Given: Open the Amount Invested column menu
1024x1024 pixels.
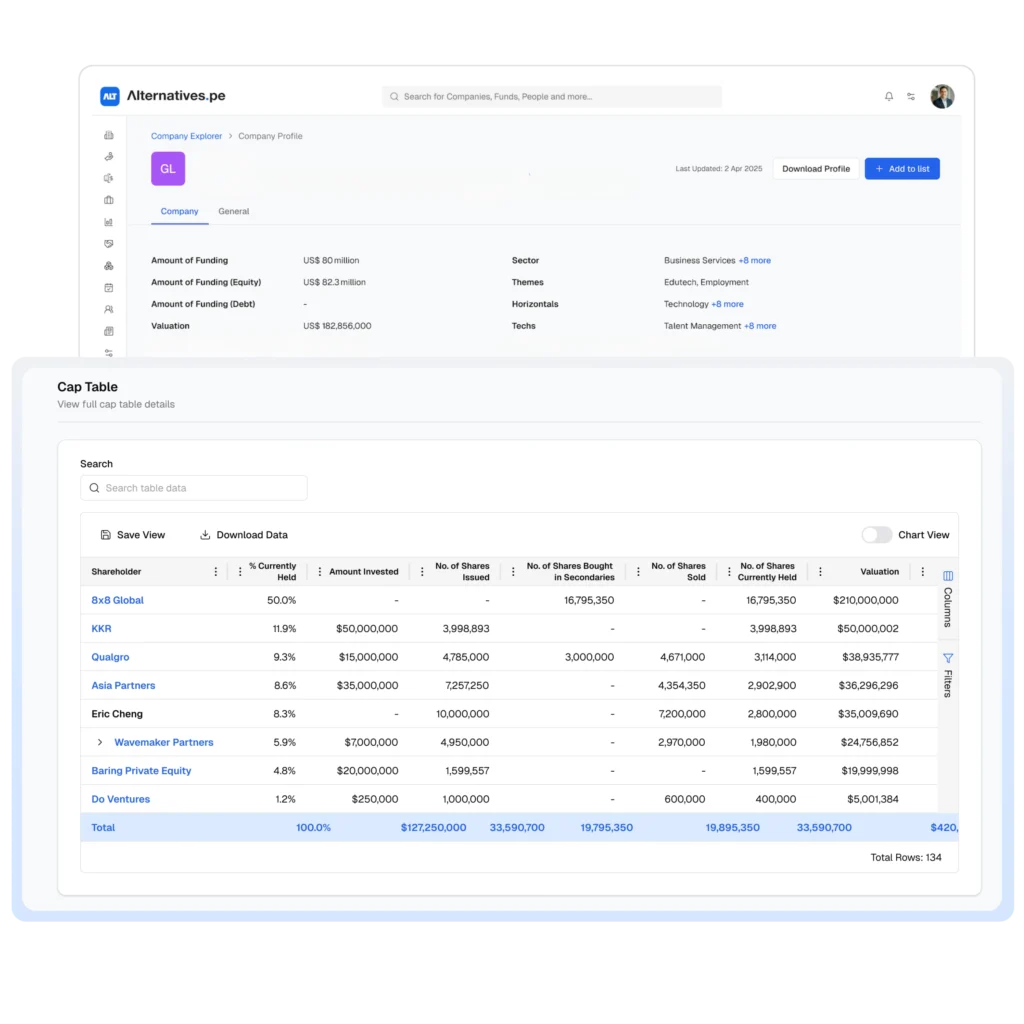Looking at the screenshot, I should pos(320,572).
